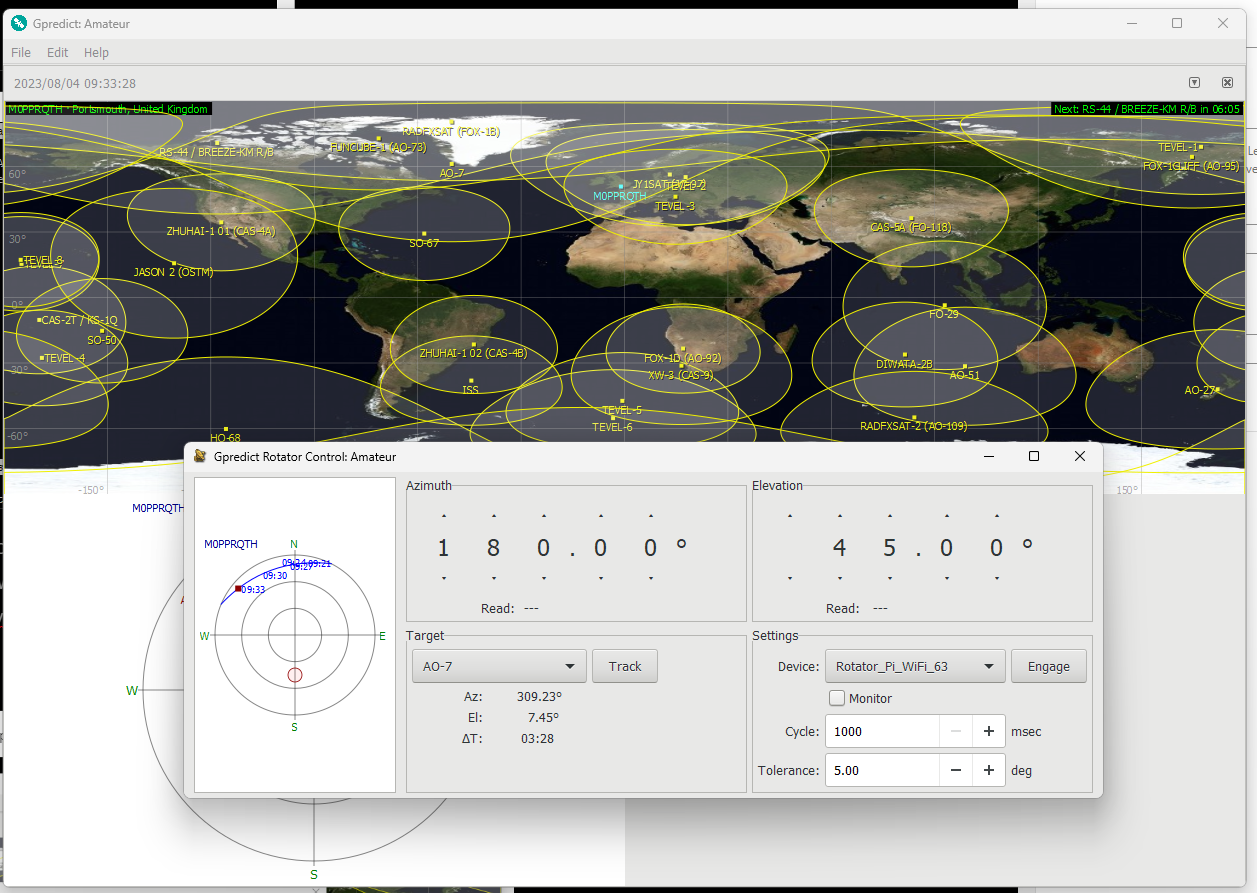
Task: Click down arrow below elevation digit 5
Action: (x=890, y=578)
